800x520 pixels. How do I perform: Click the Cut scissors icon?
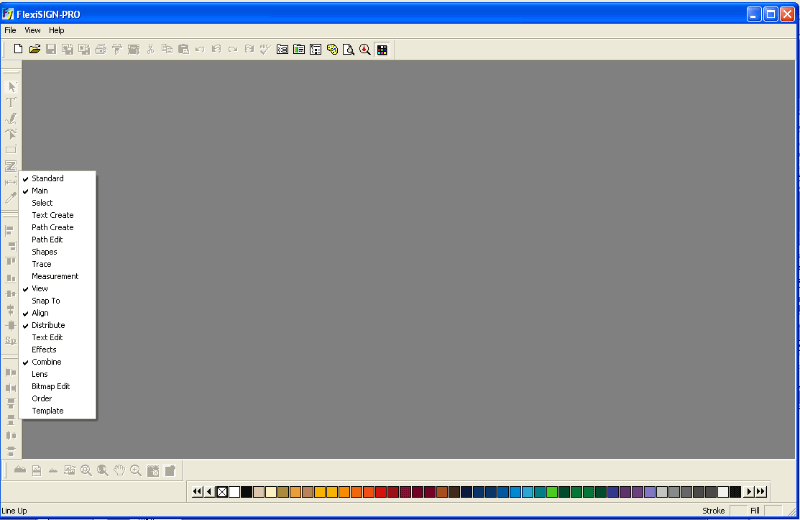tap(150, 49)
